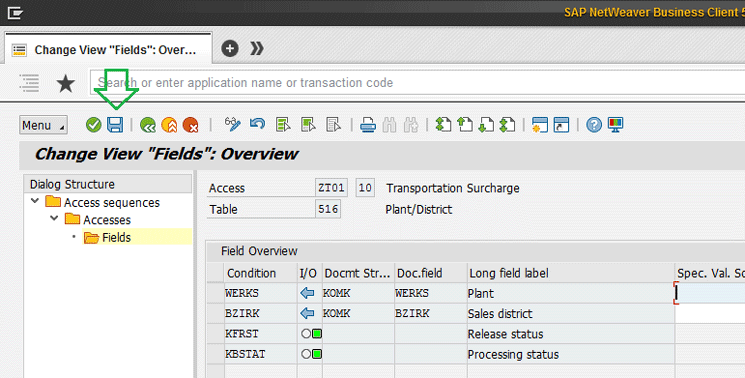Click the Condition column header

pyautogui.click(x=261, y=273)
